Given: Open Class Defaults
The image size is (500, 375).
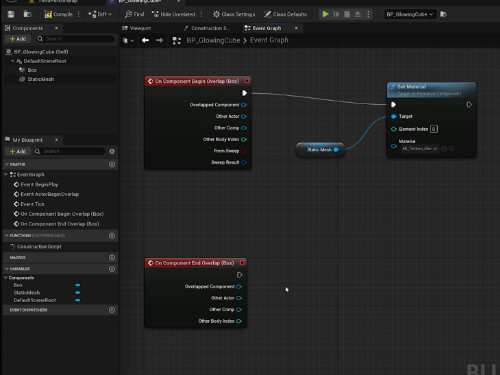Looking at the screenshot, I should point(285,14).
